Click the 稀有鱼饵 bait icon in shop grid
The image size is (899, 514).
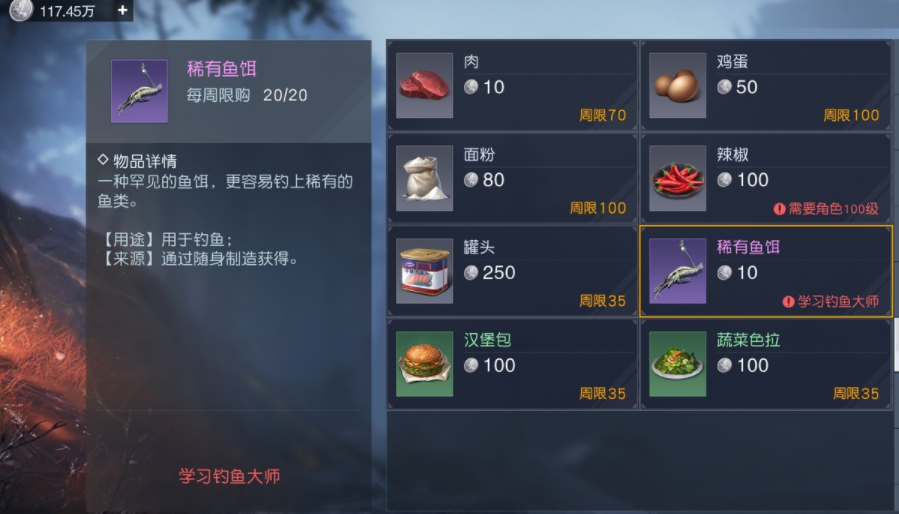pos(677,271)
